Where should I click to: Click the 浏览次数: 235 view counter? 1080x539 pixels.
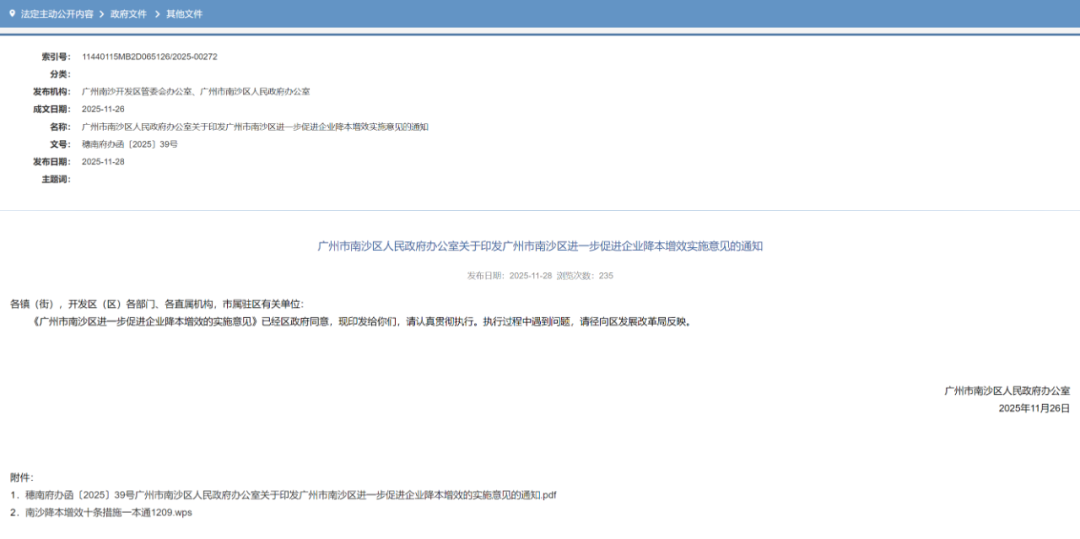[591, 275]
